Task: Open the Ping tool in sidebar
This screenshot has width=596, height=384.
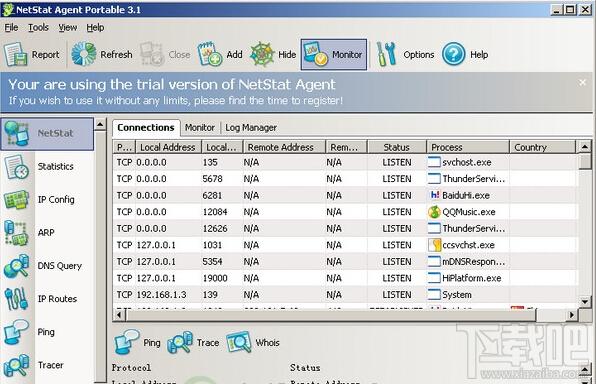Action: click(x=47, y=332)
